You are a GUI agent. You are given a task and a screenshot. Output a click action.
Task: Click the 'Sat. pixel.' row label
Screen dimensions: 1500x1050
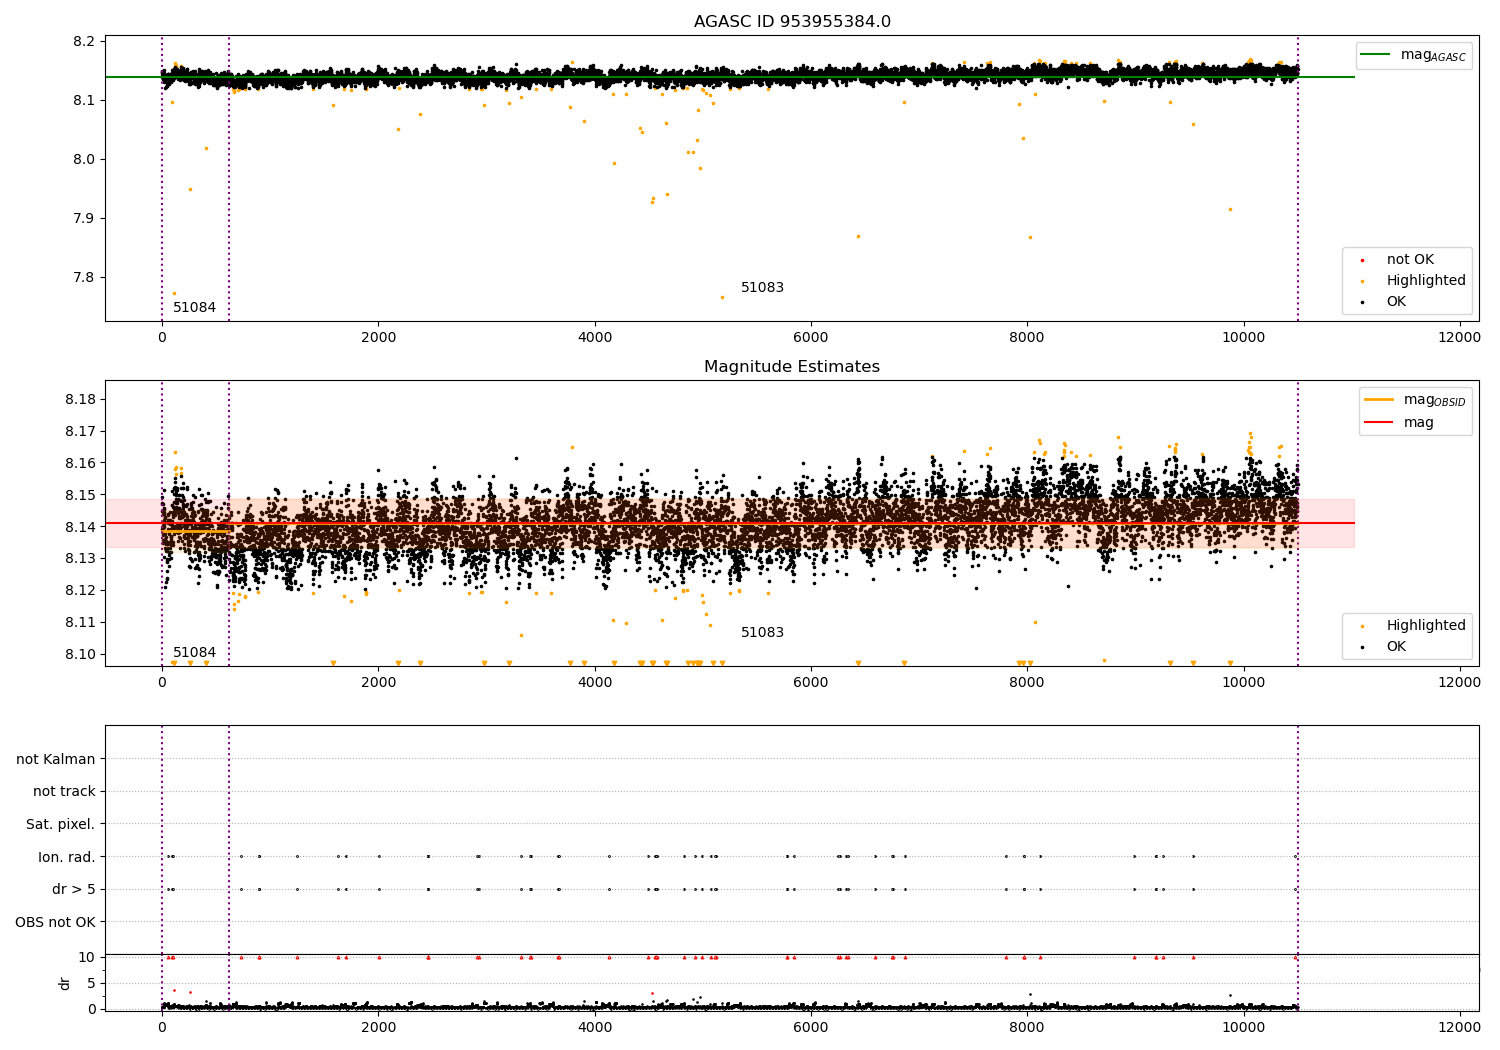(x=61, y=825)
